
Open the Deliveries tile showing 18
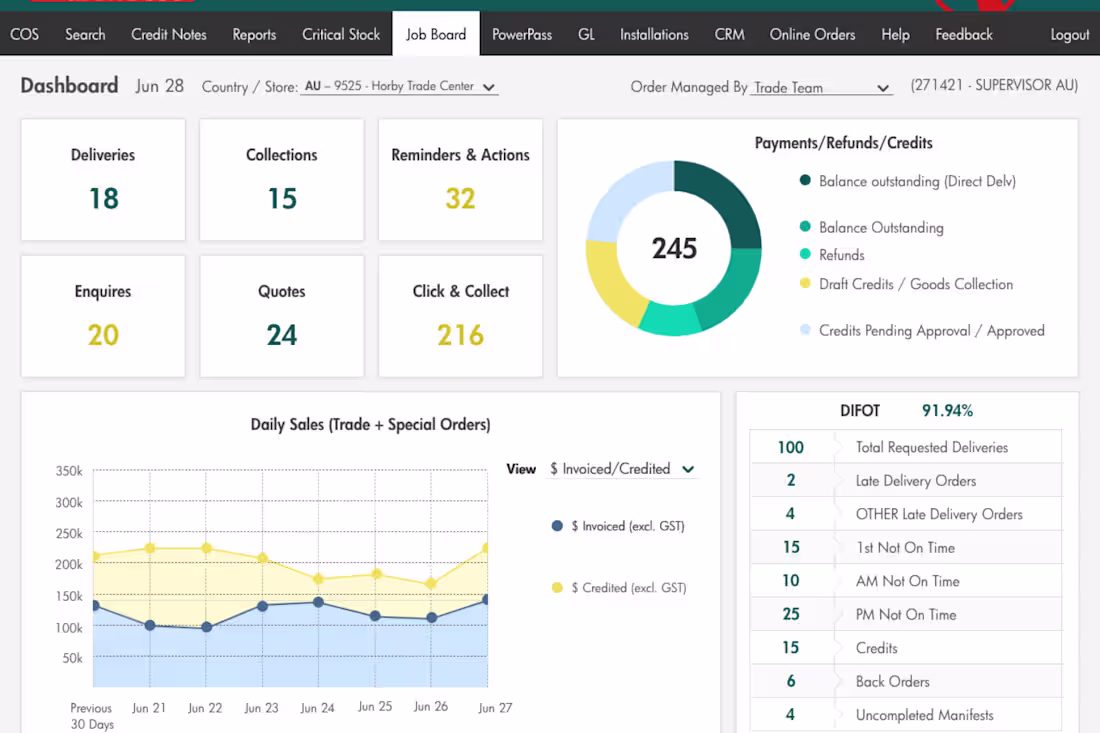[103, 180]
